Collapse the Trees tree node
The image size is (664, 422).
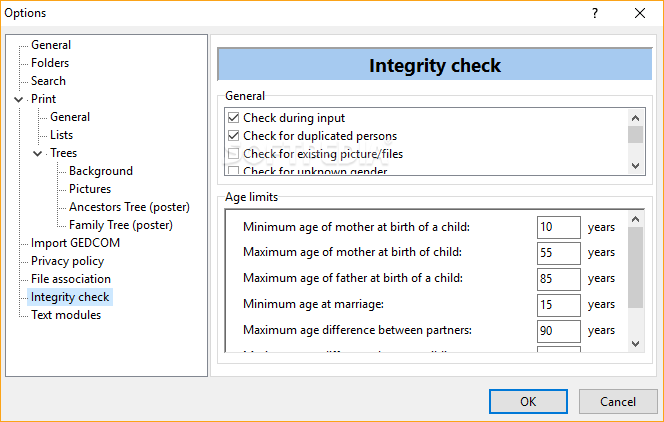(38, 153)
